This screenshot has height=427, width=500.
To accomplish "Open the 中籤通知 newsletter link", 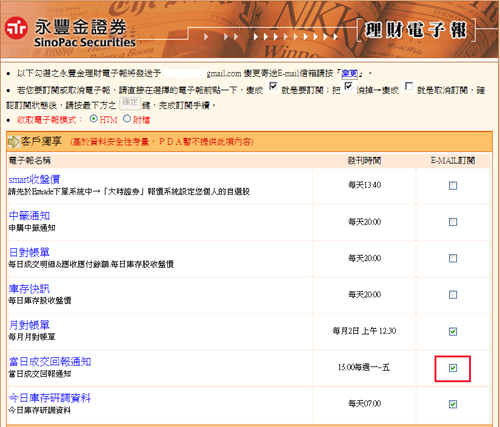I will [x=29, y=216].
